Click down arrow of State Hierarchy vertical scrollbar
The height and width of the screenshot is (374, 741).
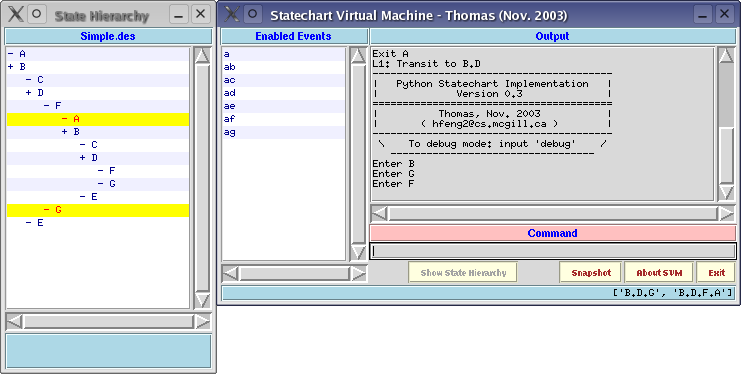tap(202, 300)
